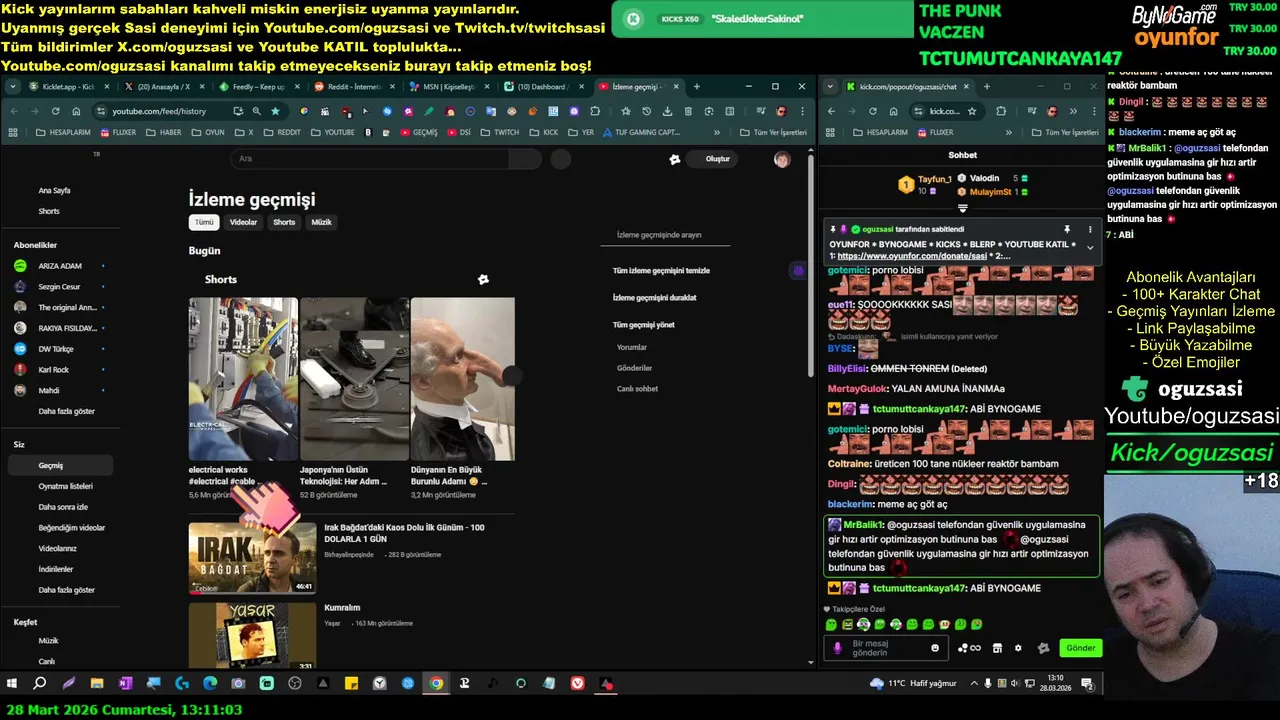
Task: Switch to the MSN browser tab
Action: (448, 87)
